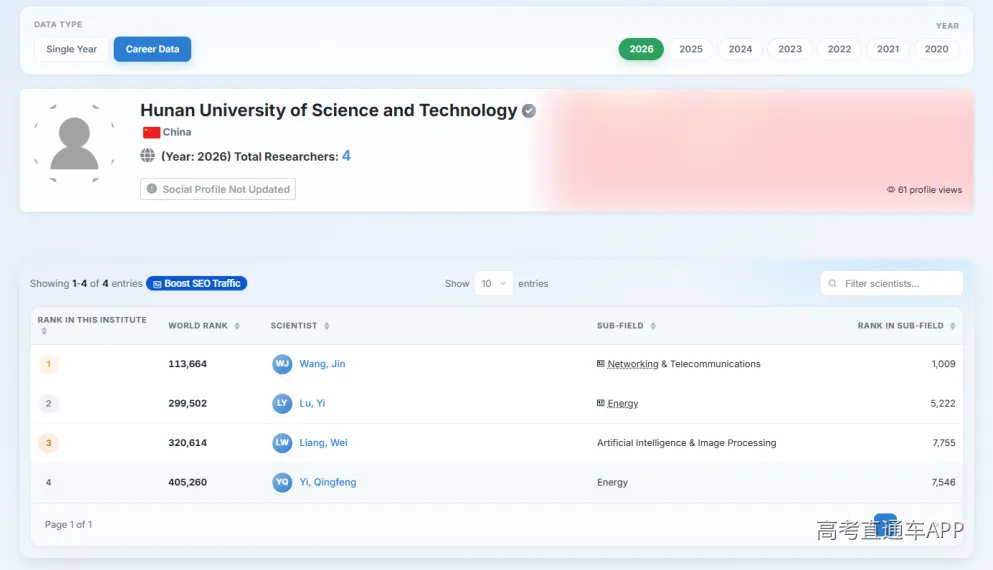Click the eye icon beside profile views
Screen dimensions: 993x570
click(891, 189)
